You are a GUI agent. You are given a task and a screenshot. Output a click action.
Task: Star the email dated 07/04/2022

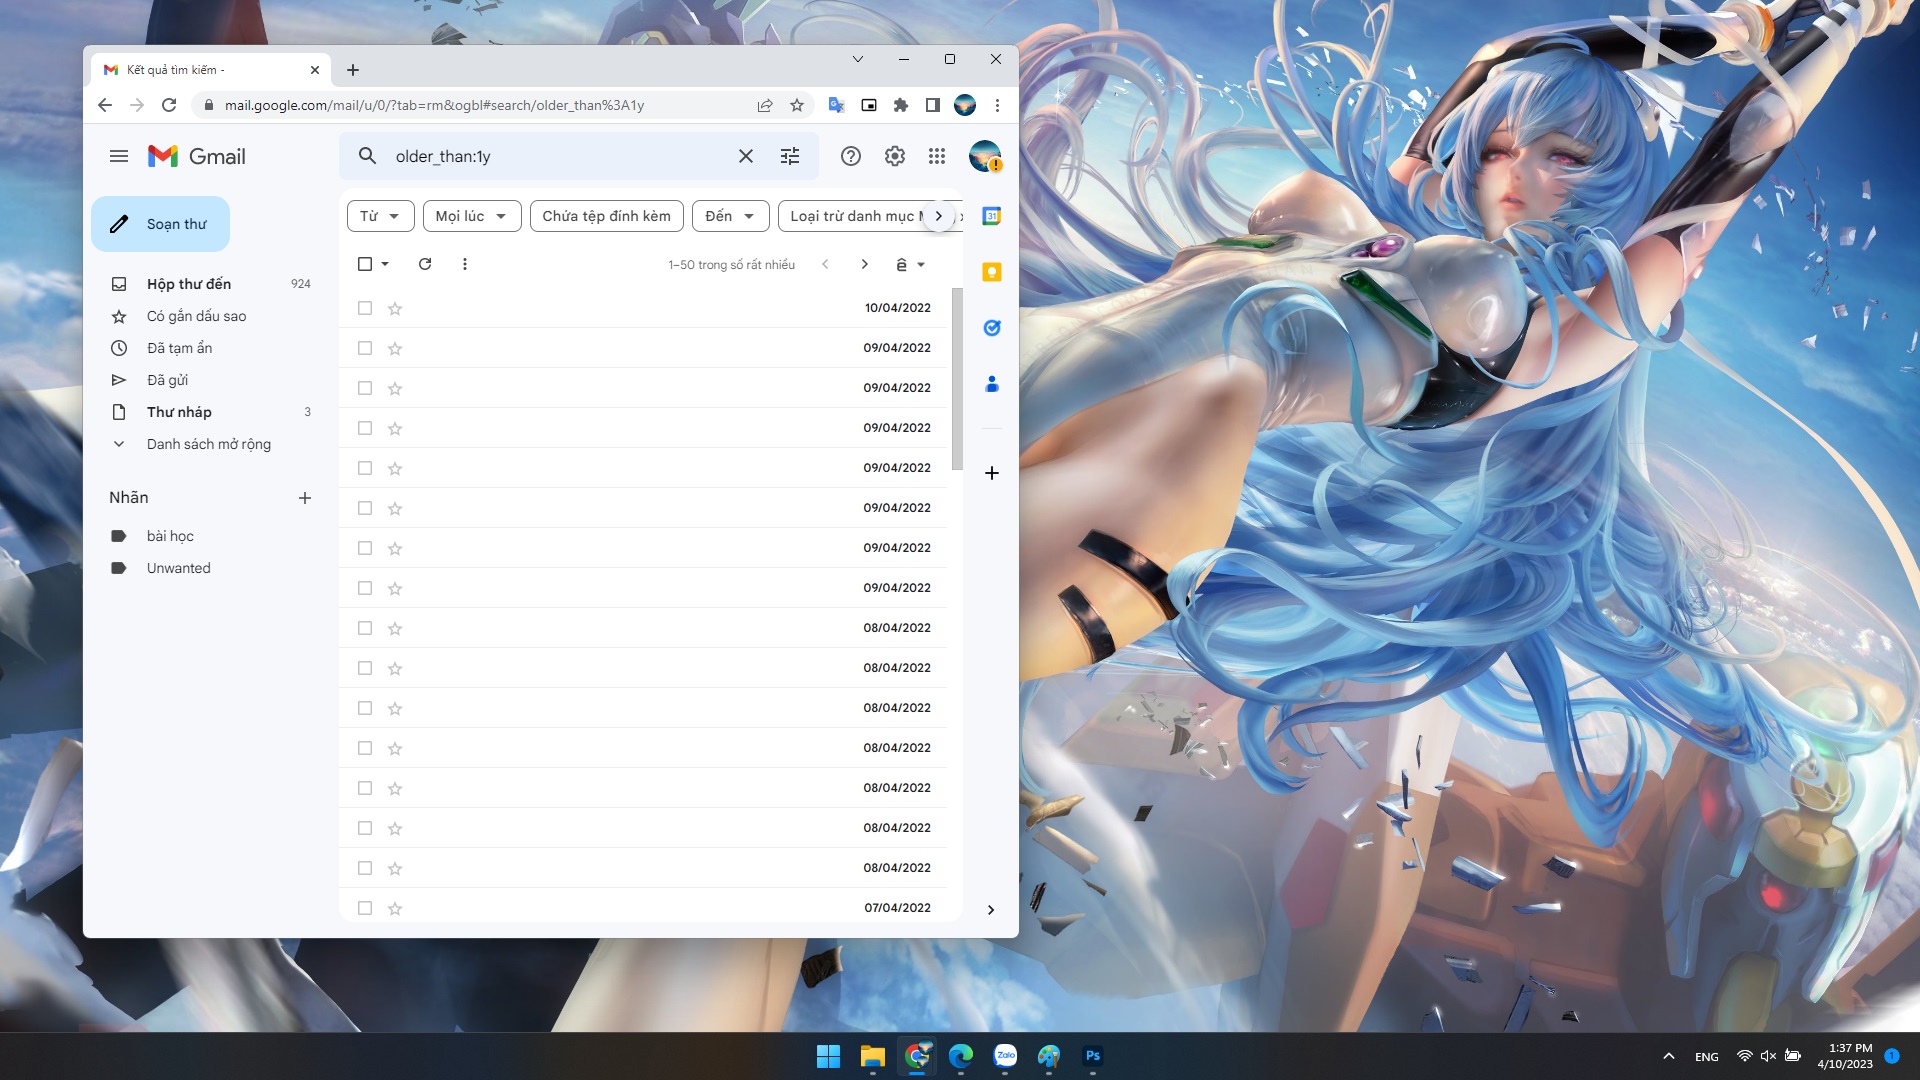pyautogui.click(x=395, y=908)
